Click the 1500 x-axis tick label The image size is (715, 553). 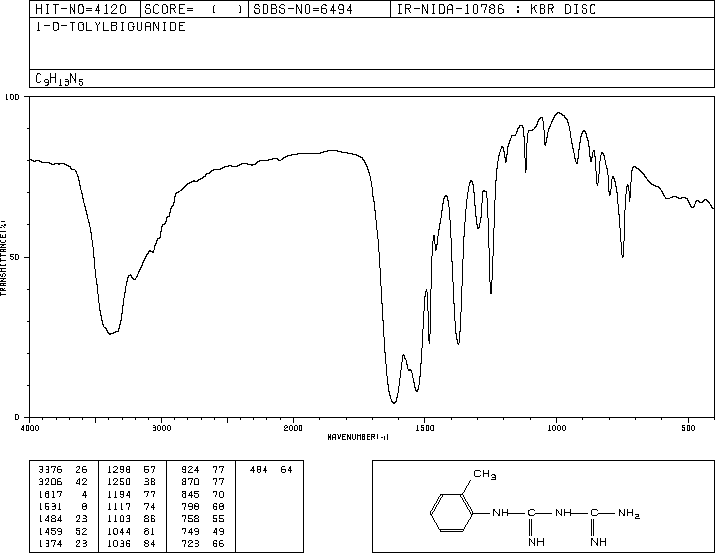point(425,428)
